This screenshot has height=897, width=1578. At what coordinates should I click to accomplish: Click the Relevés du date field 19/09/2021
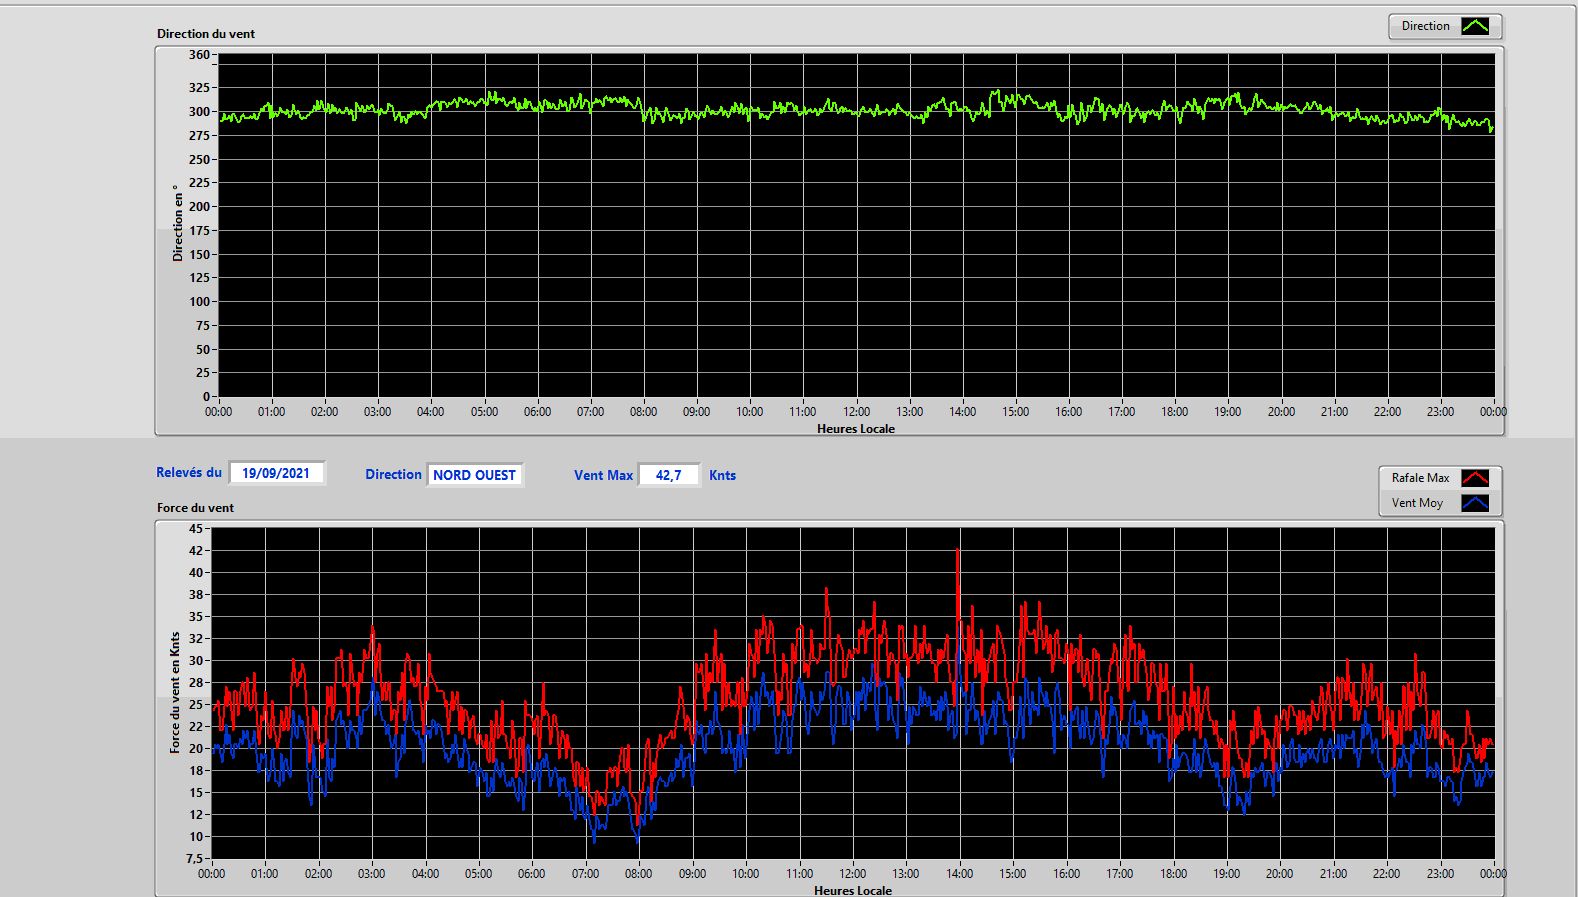coord(276,473)
